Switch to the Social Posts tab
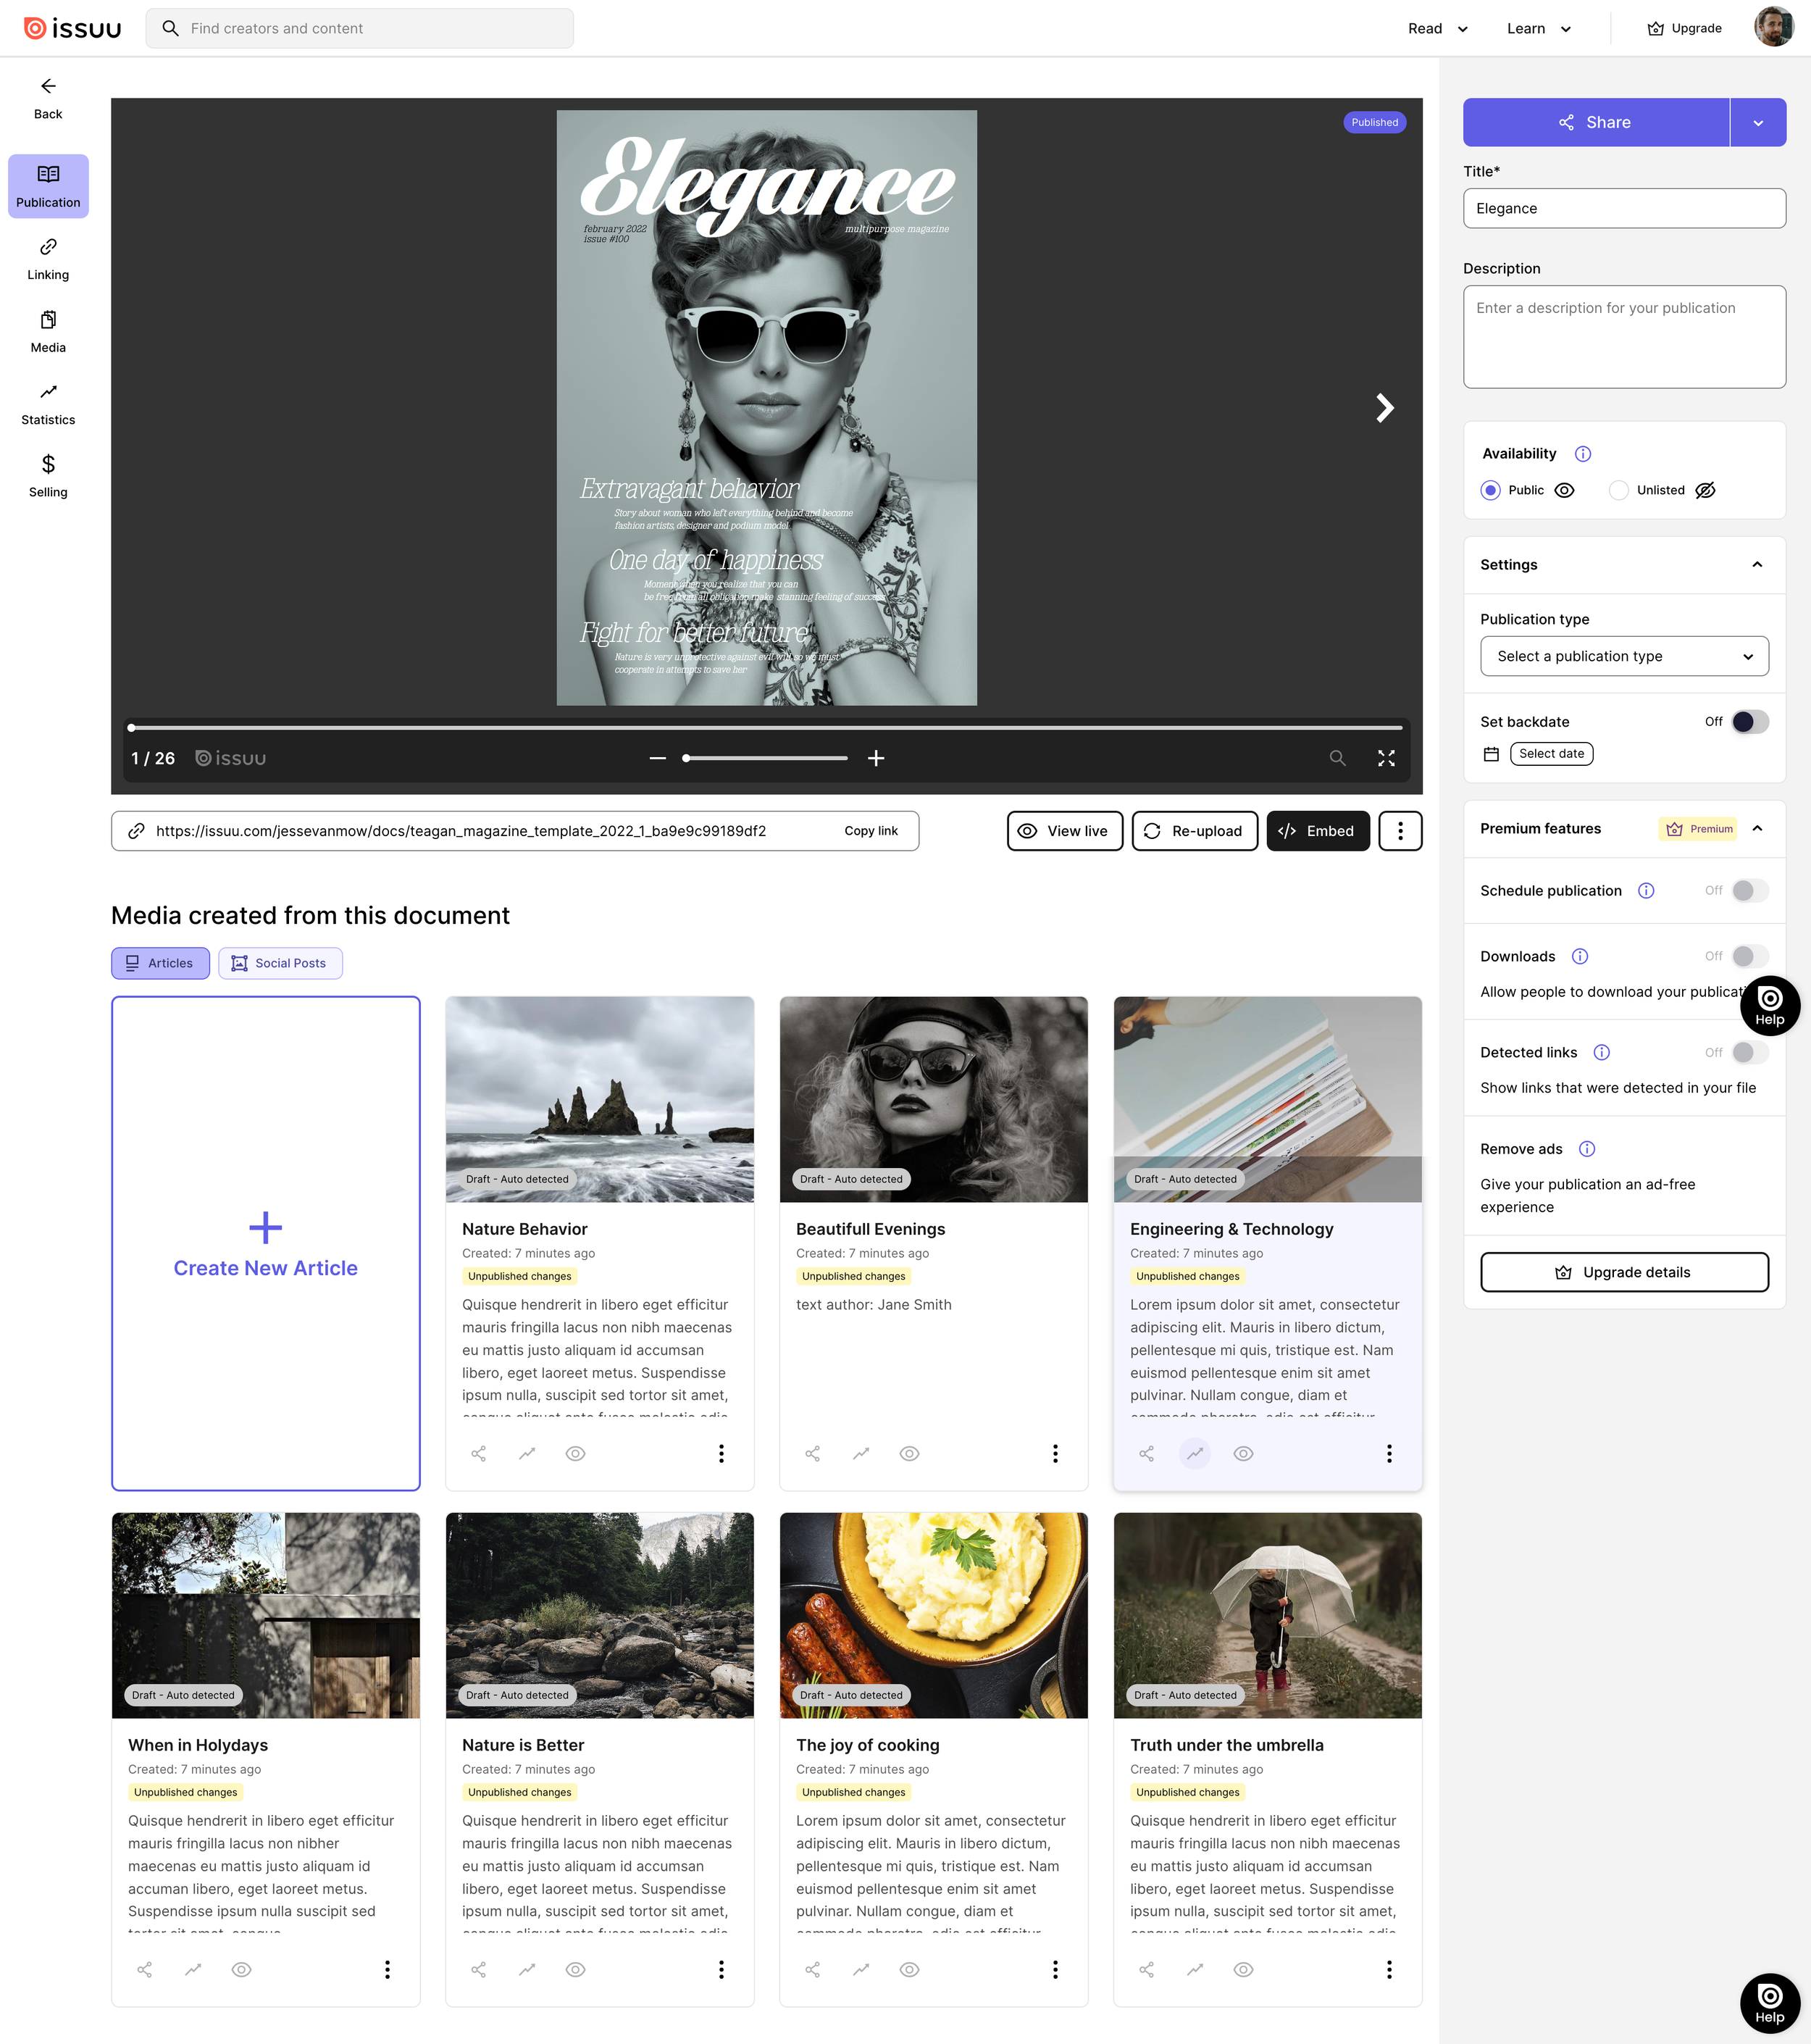The image size is (1811, 2044). pos(280,963)
